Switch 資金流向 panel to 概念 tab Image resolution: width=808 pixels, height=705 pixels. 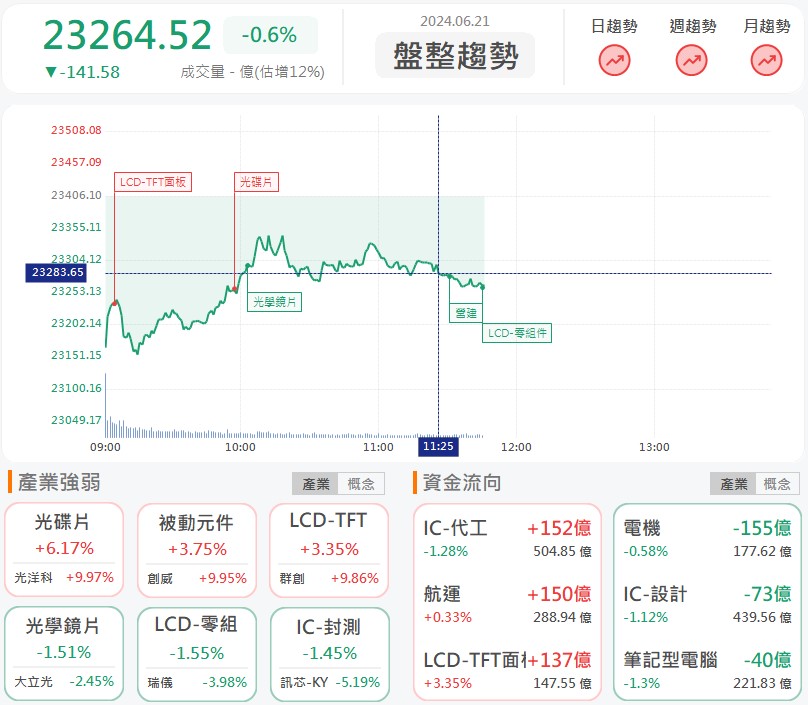tap(777, 484)
